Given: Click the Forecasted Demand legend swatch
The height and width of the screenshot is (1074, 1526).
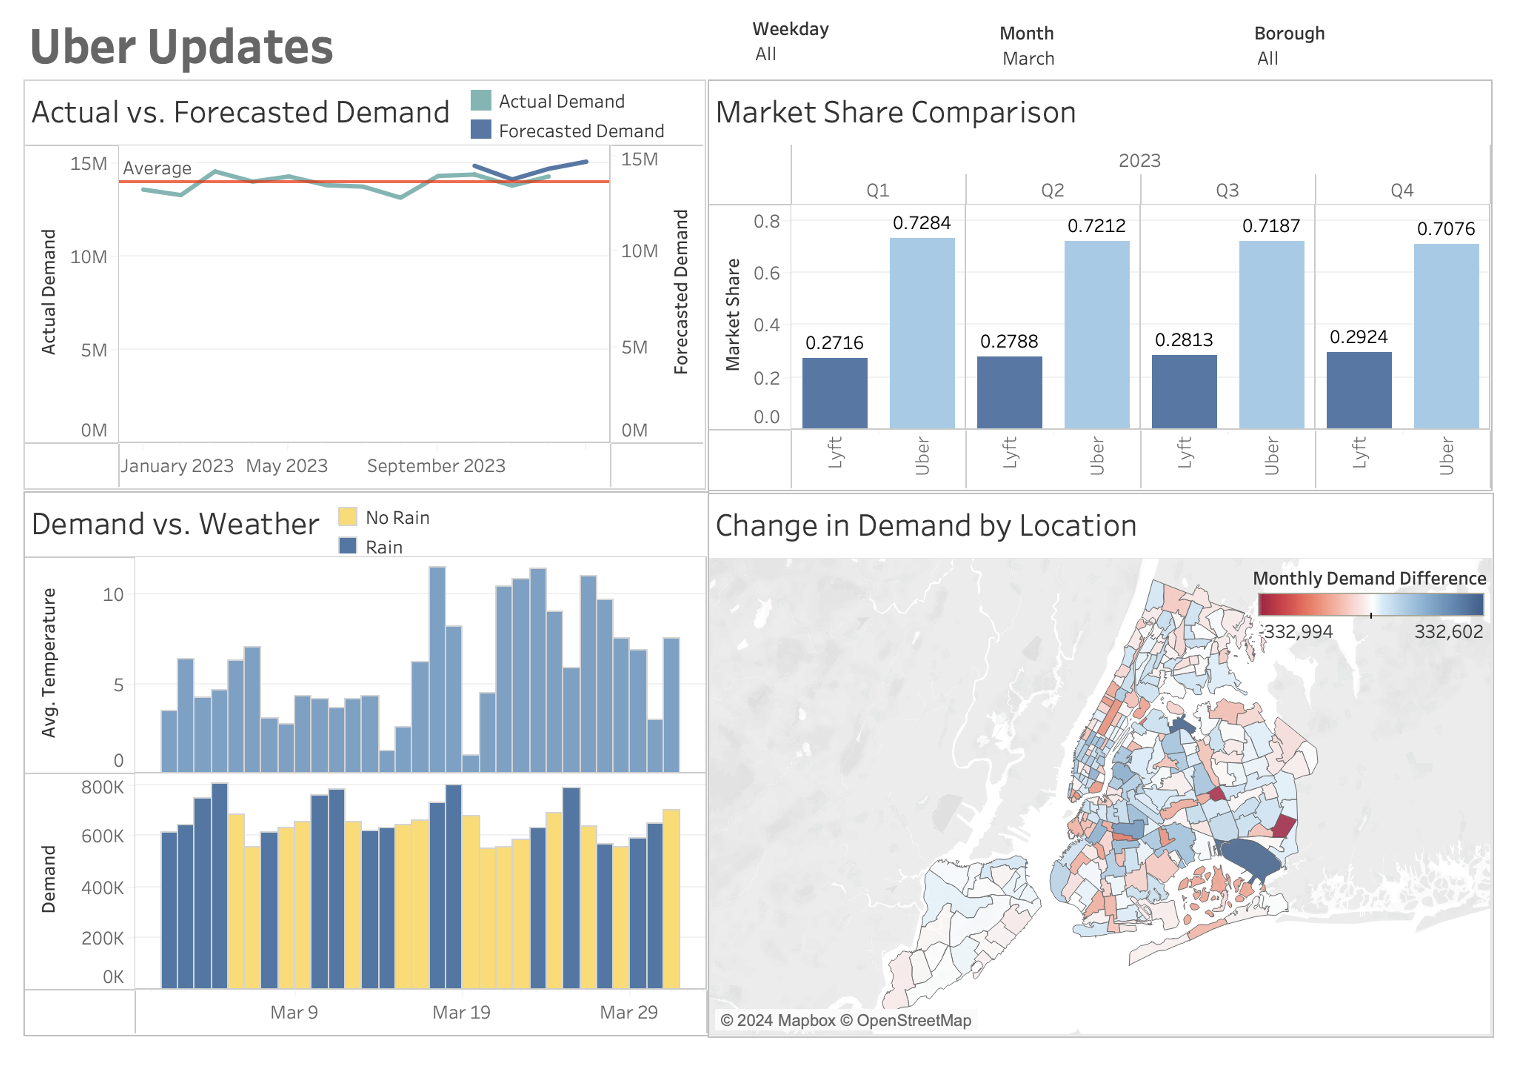Looking at the screenshot, I should pos(481,130).
